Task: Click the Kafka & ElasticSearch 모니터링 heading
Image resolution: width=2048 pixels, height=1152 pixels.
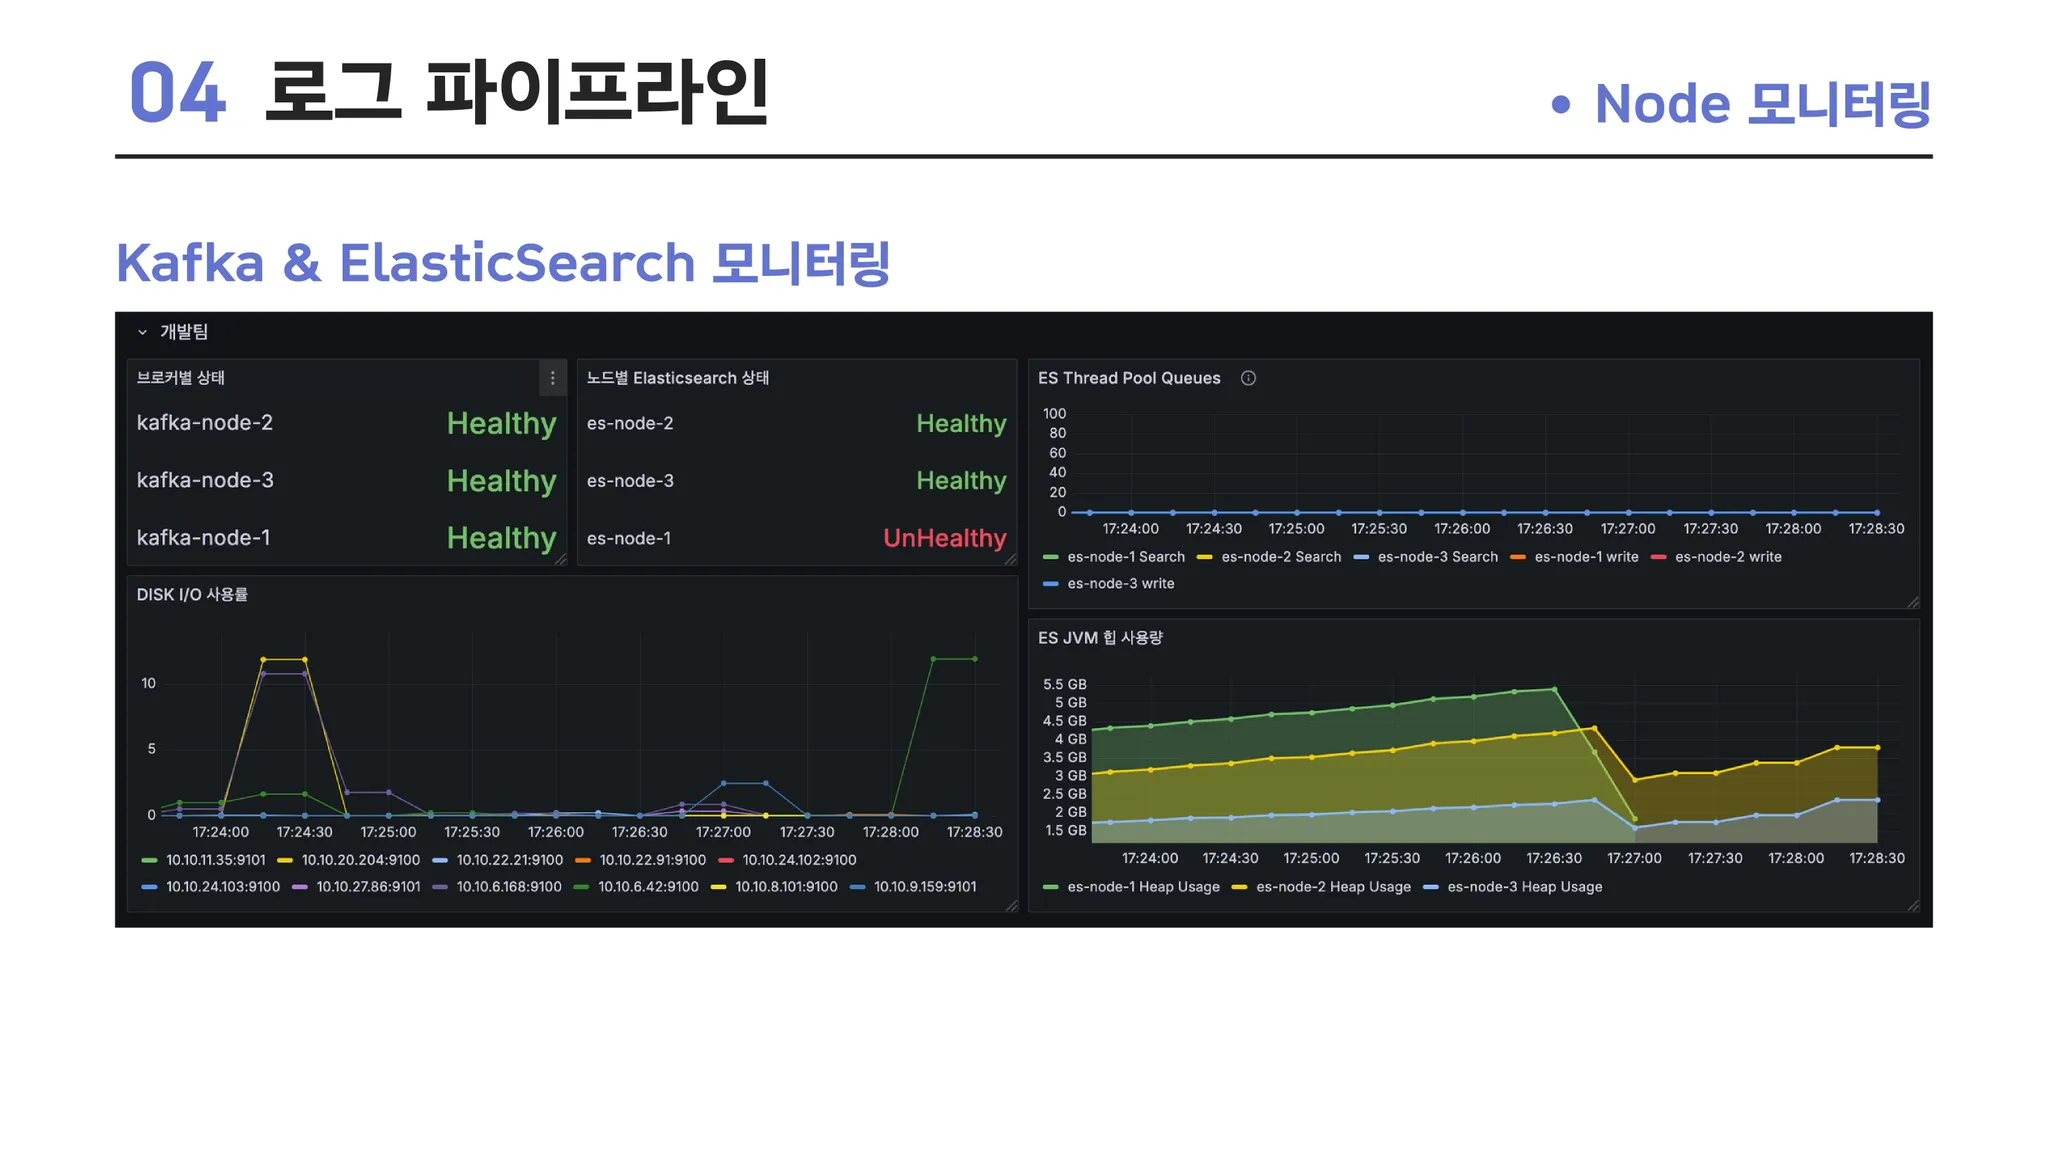Action: point(503,264)
